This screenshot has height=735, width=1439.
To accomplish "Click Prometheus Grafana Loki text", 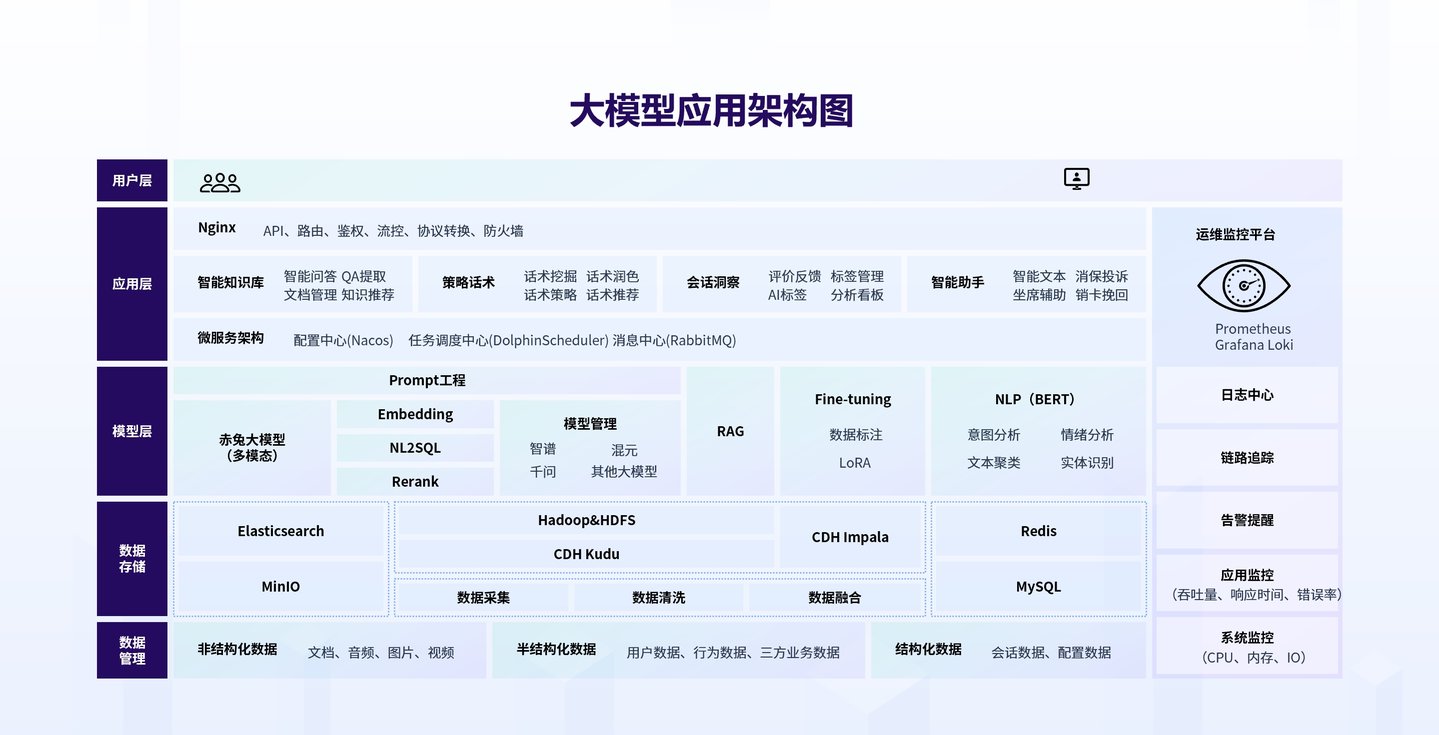I will click(x=1253, y=337).
